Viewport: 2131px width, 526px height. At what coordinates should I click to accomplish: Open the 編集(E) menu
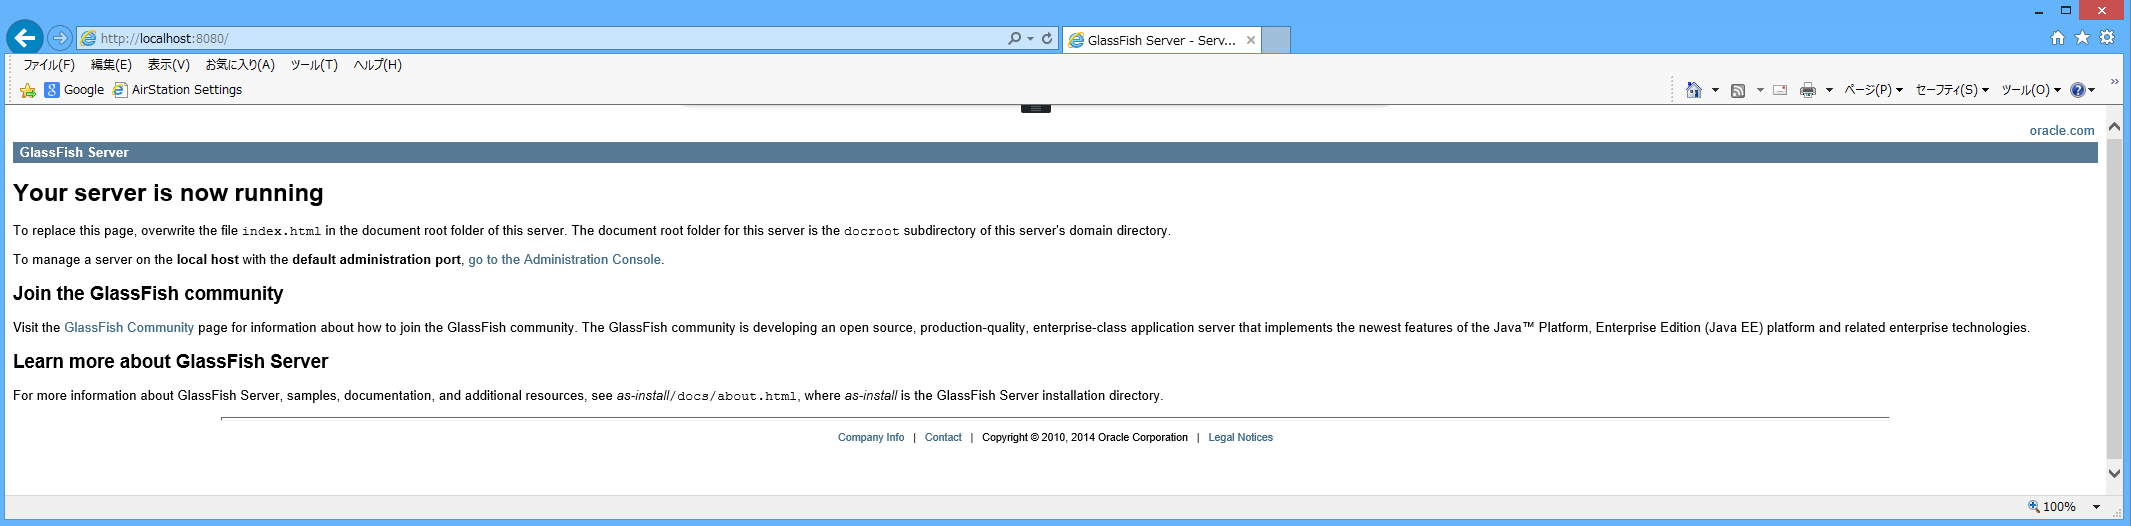(x=111, y=65)
